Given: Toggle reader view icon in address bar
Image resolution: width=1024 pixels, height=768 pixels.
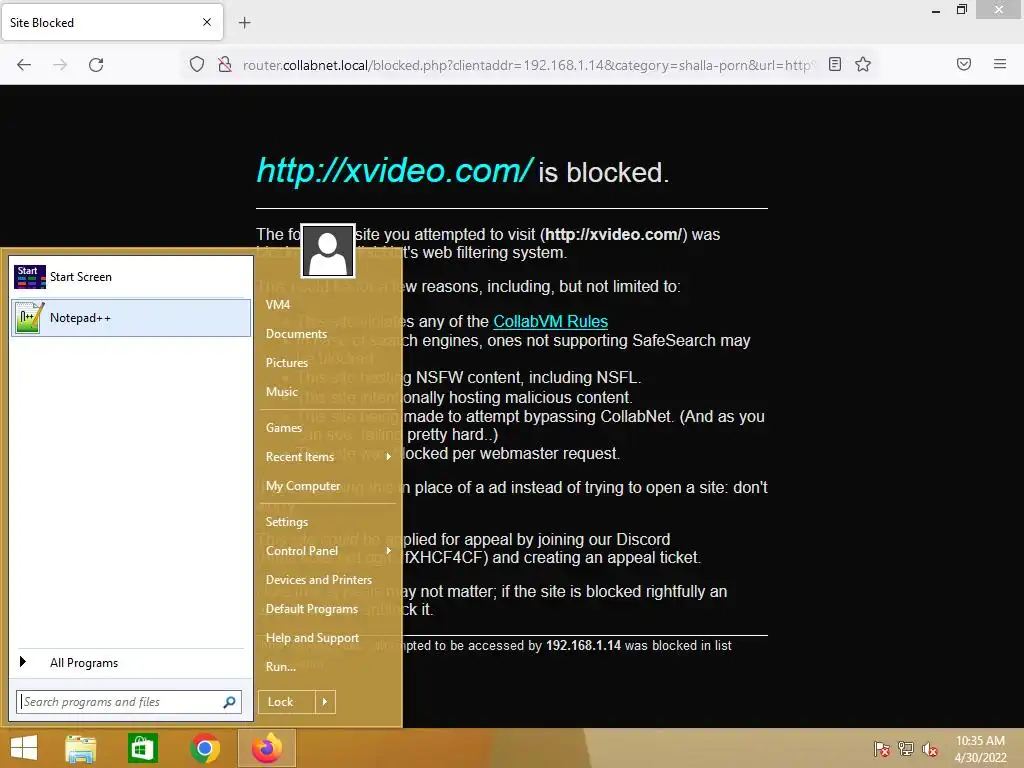Looking at the screenshot, I should tap(835, 64).
